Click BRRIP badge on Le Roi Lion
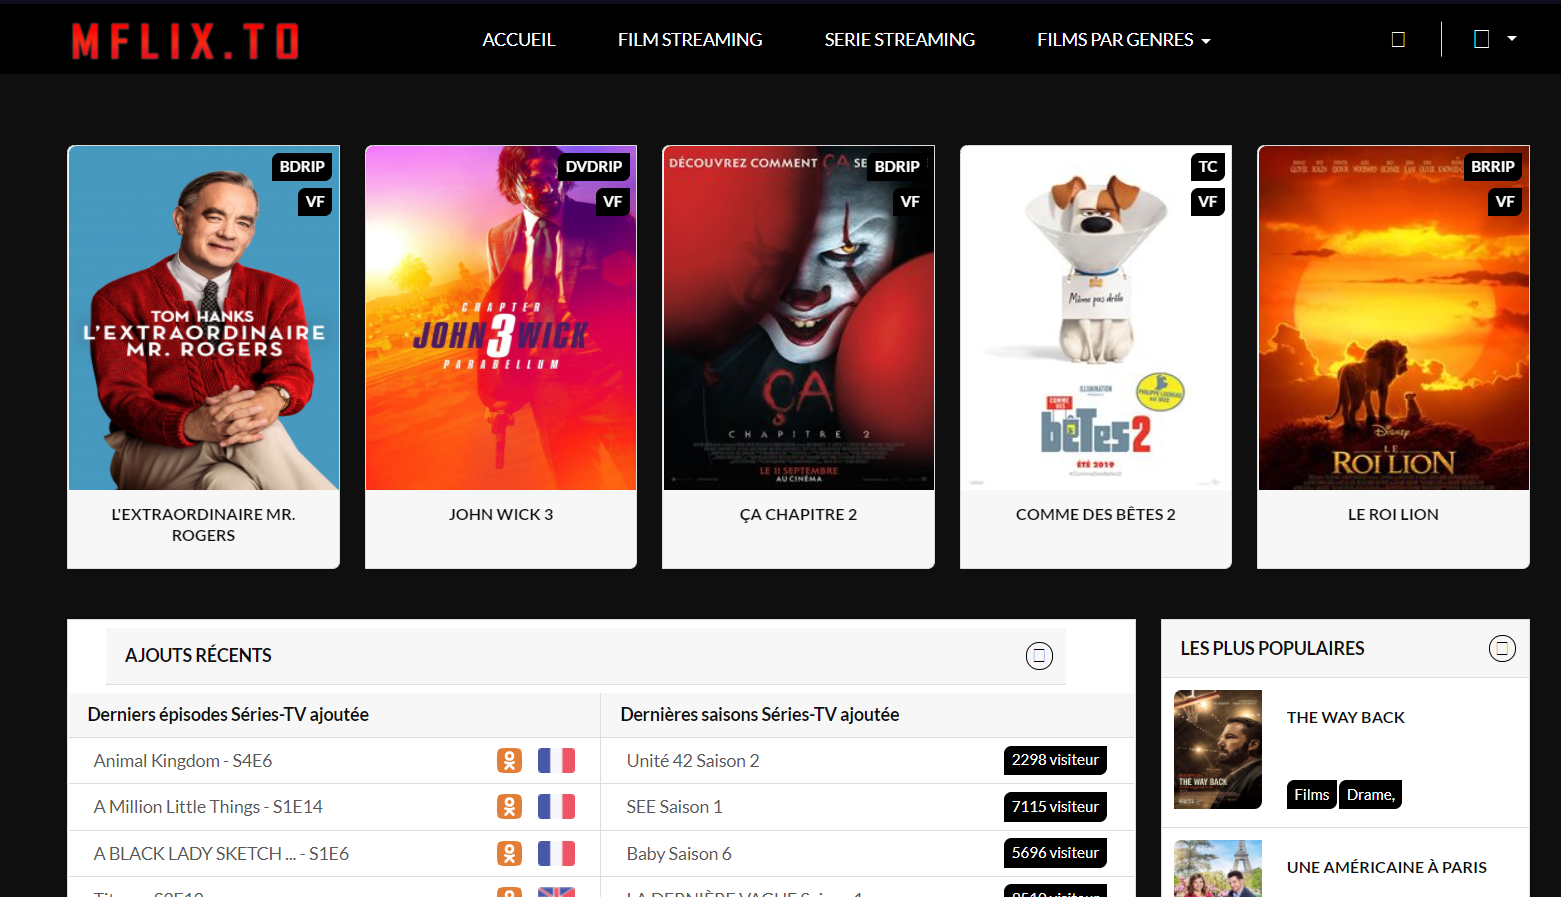The width and height of the screenshot is (1561, 897). [1492, 167]
